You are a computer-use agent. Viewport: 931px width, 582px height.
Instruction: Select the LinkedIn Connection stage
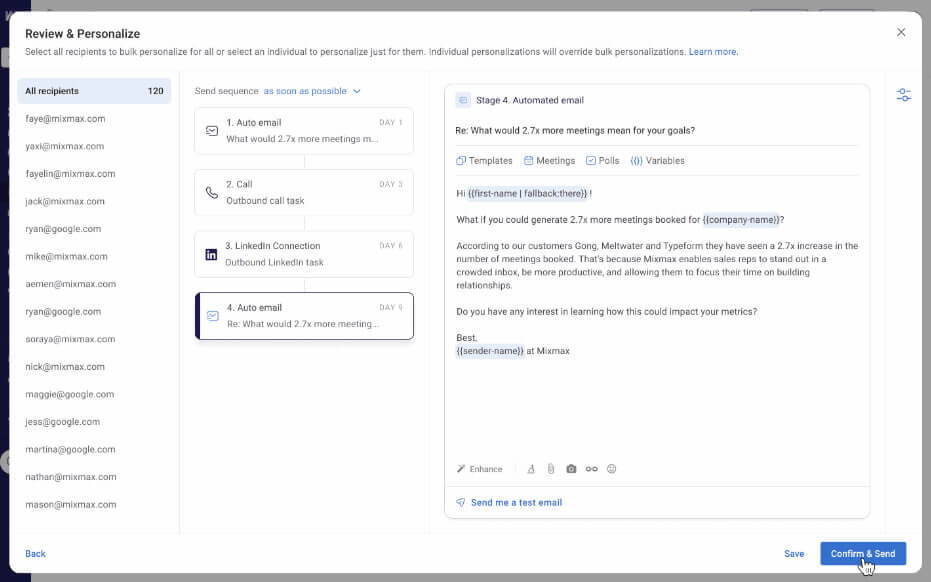[x=303, y=254]
